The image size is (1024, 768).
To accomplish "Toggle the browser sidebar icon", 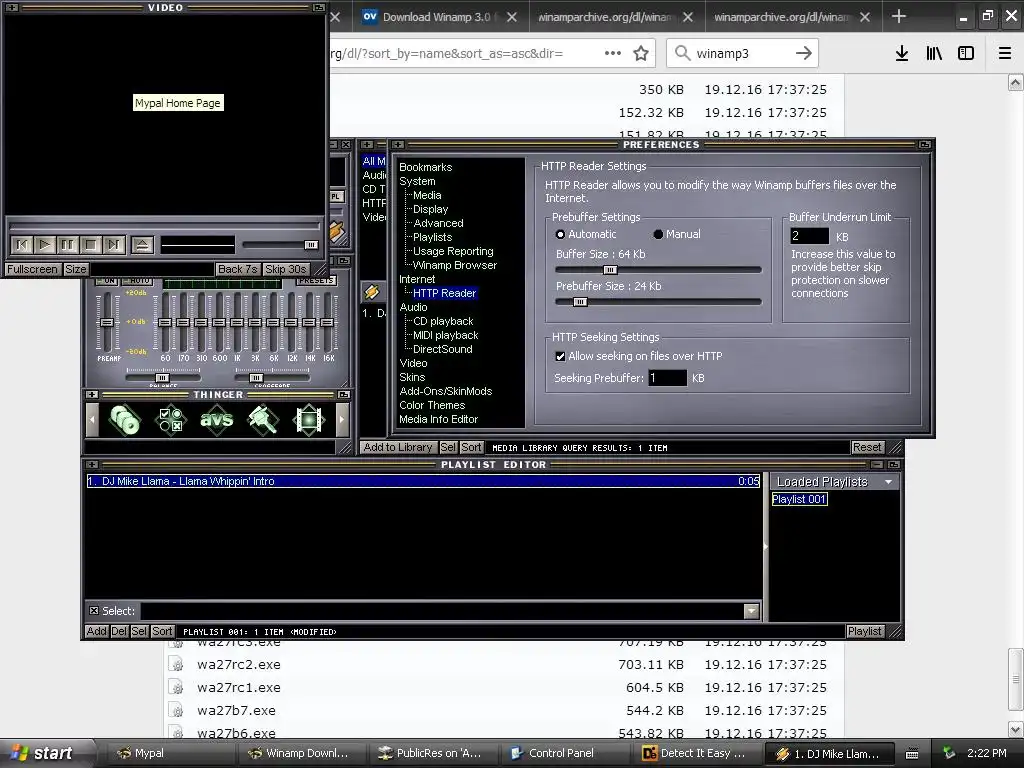I will point(966,54).
